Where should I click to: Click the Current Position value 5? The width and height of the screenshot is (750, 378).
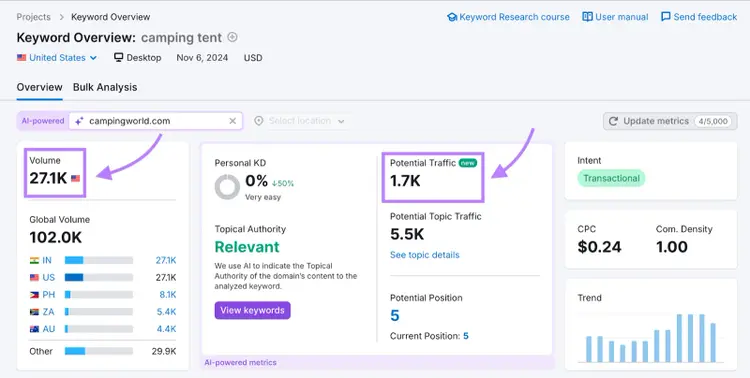tap(465, 336)
